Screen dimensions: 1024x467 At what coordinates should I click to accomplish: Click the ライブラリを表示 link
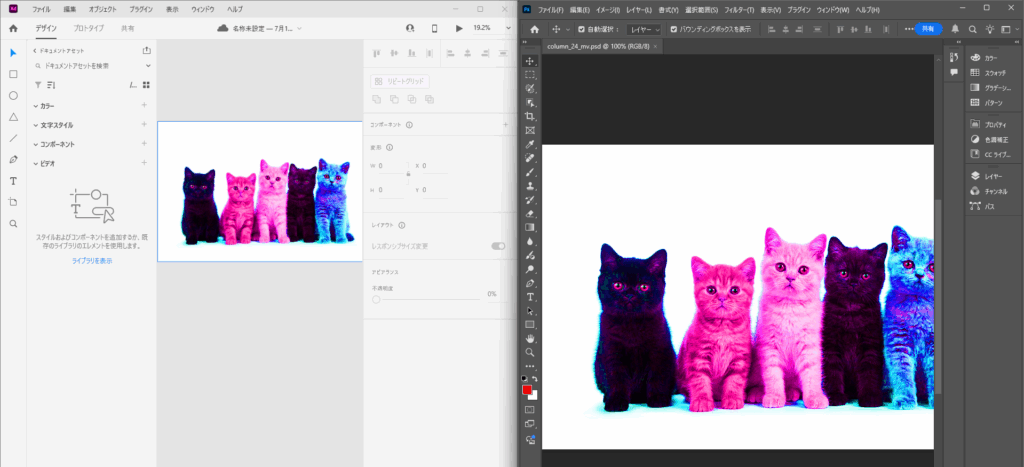tap(92, 260)
